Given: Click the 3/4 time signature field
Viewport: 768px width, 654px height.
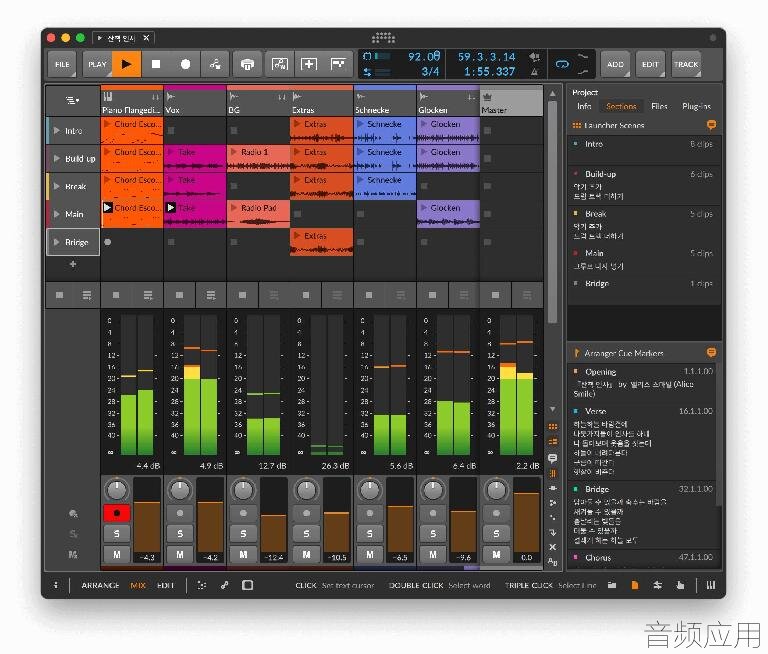Looking at the screenshot, I should (430, 72).
